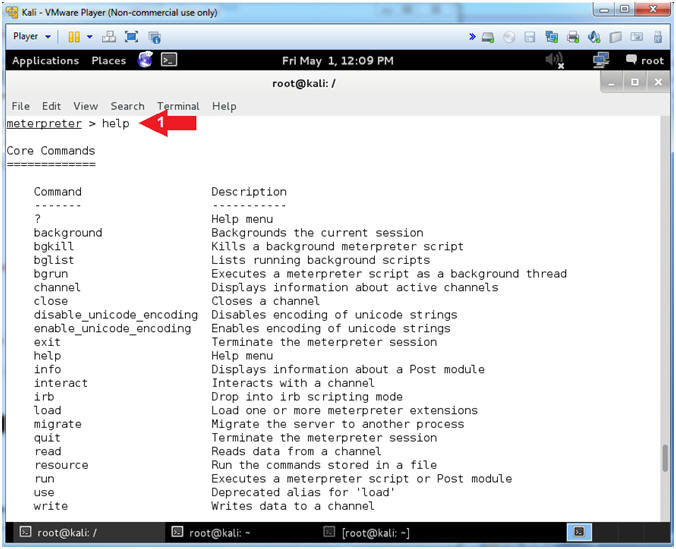Click the USB device icon in VMware toolbar

pos(657,38)
